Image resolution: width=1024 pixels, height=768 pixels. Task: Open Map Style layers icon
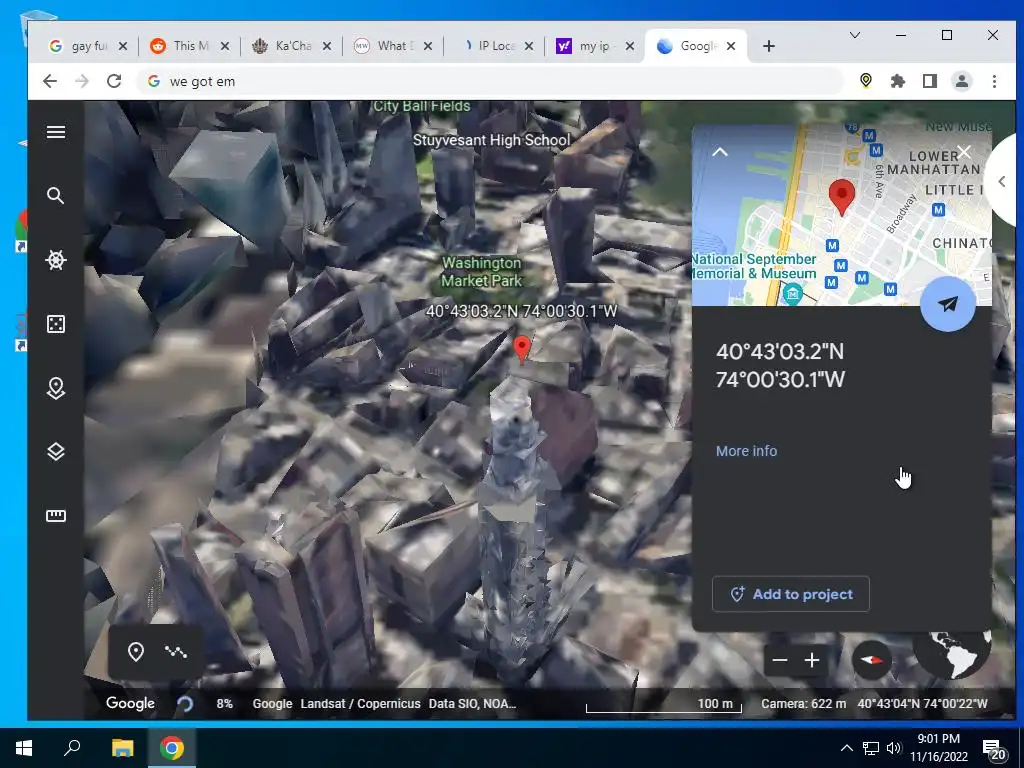coord(56,452)
